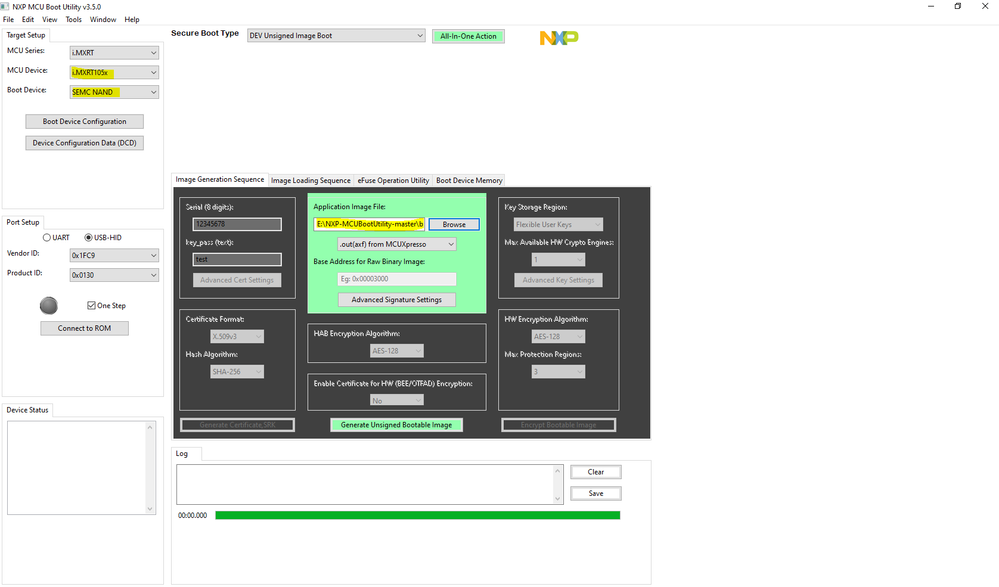
Task: Select the UART radio button
Action: [x=47, y=237]
